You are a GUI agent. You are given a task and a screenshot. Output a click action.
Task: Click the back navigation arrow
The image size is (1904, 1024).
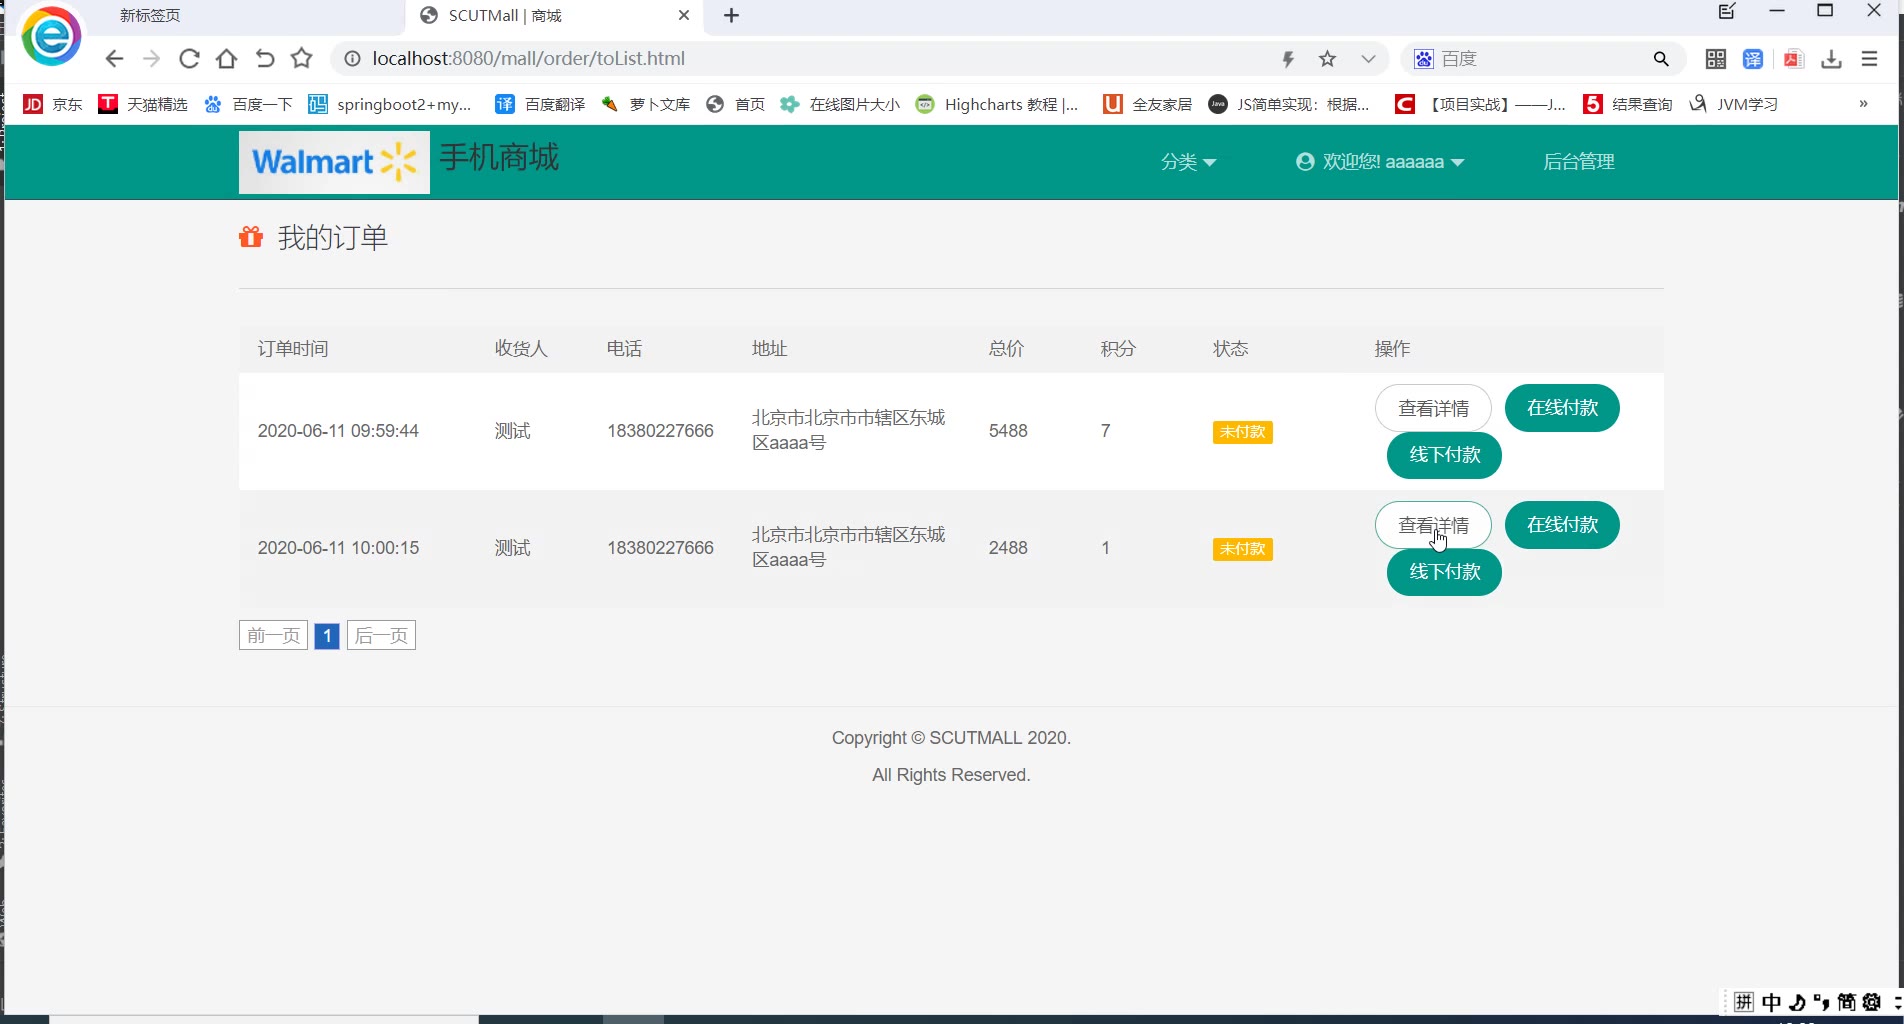[x=114, y=59]
